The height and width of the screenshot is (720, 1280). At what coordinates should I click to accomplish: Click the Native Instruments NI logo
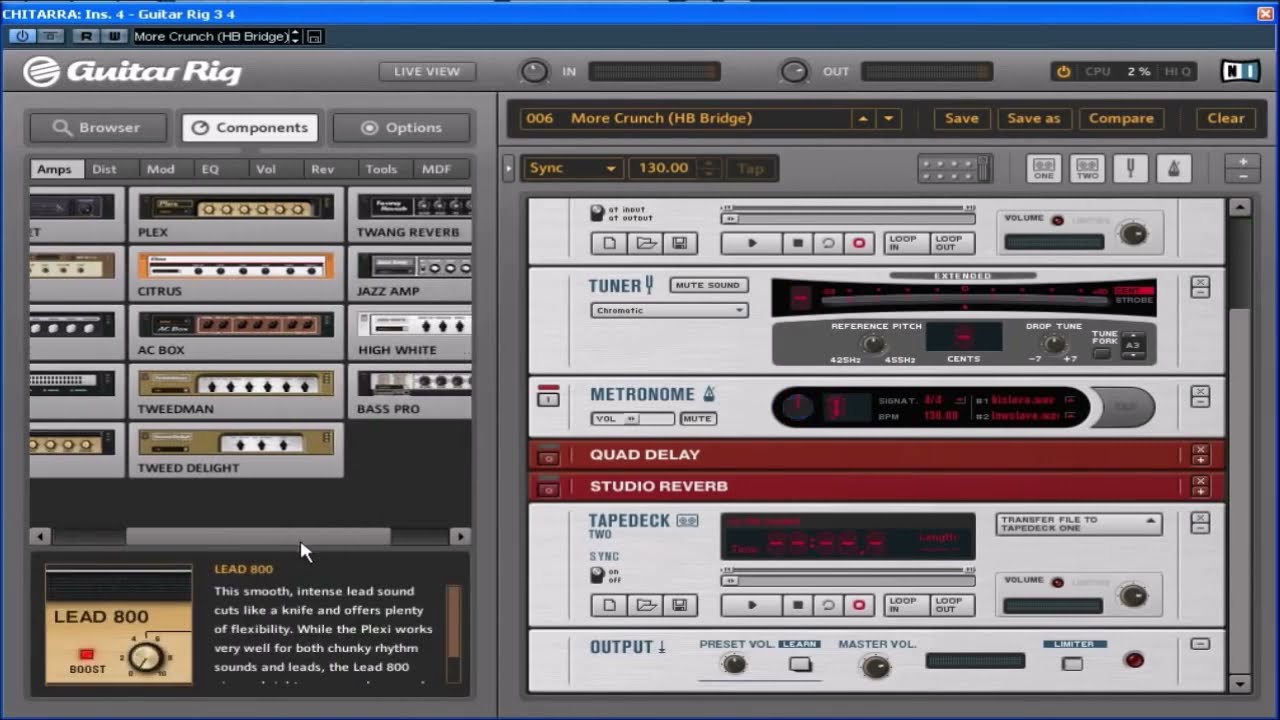click(1240, 71)
